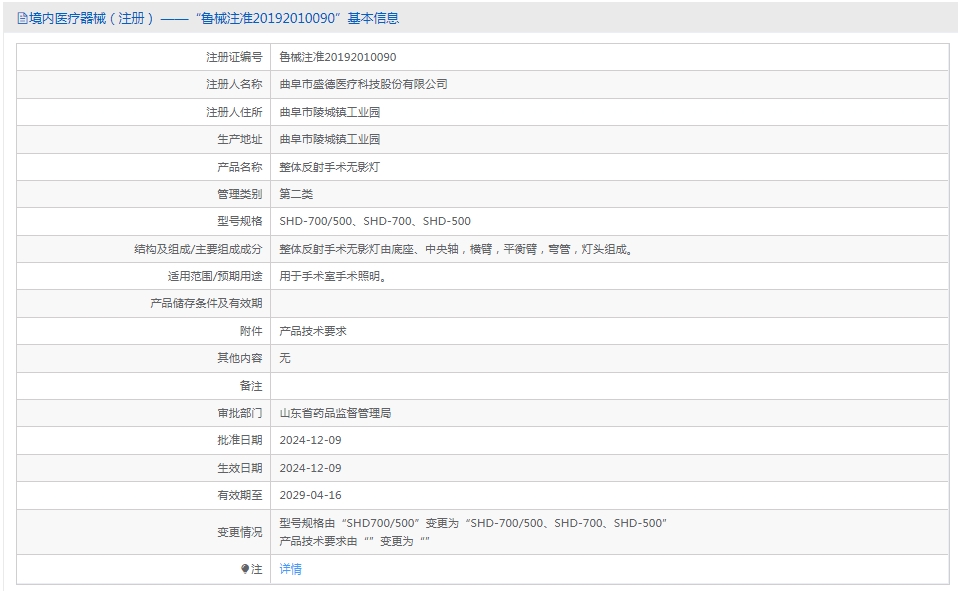The width and height of the screenshot is (958, 591).
Task: Click the 生产地址 label
Action: (240, 139)
